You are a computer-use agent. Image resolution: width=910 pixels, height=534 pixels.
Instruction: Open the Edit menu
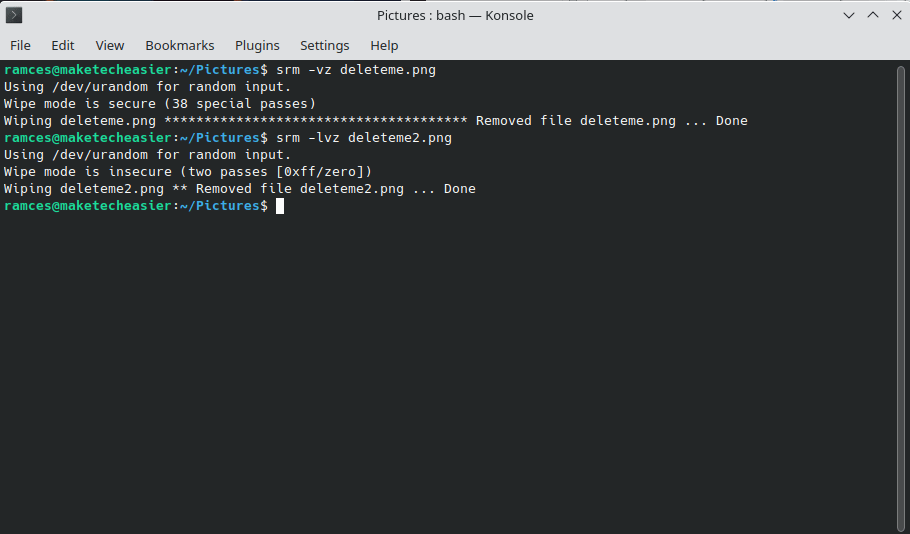(x=63, y=45)
